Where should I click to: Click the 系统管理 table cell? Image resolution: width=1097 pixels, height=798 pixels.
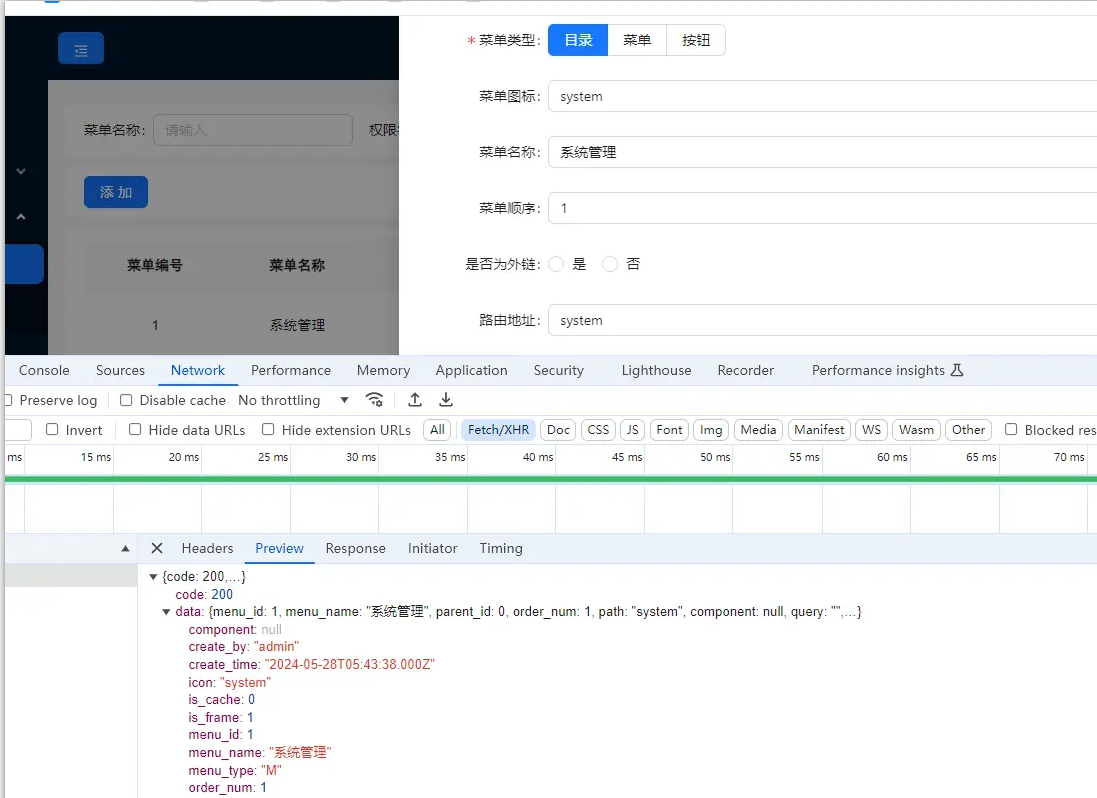[x=297, y=325]
